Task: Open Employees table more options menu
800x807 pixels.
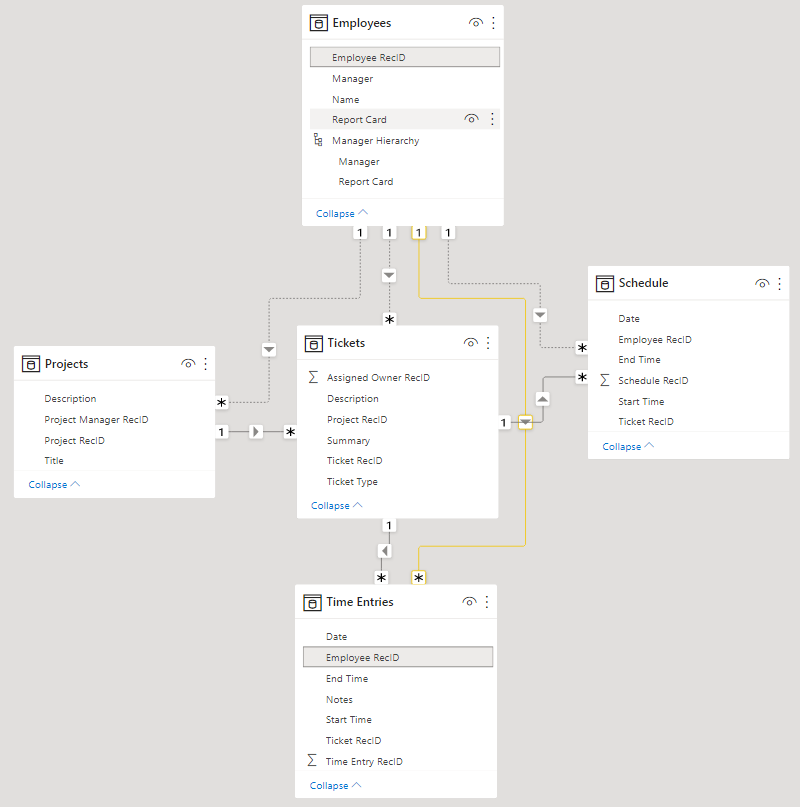Action: pyautogui.click(x=493, y=23)
